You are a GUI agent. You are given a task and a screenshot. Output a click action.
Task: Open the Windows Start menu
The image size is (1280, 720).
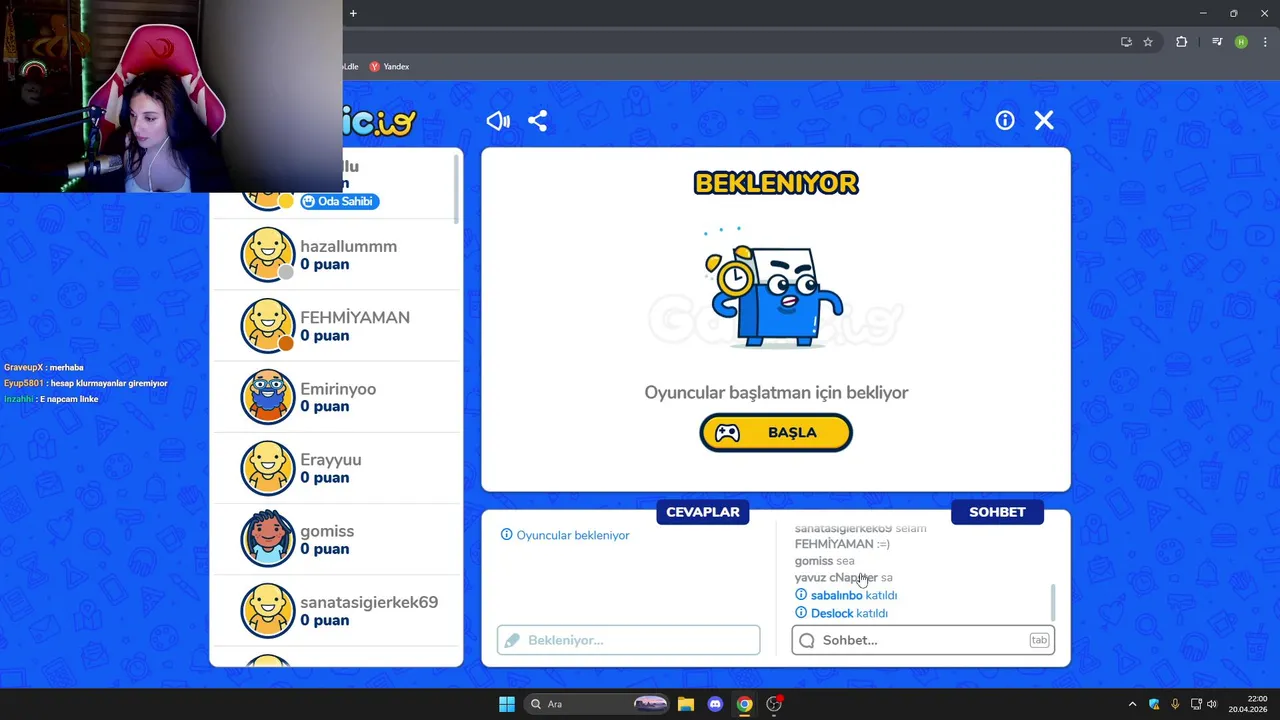point(507,704)
